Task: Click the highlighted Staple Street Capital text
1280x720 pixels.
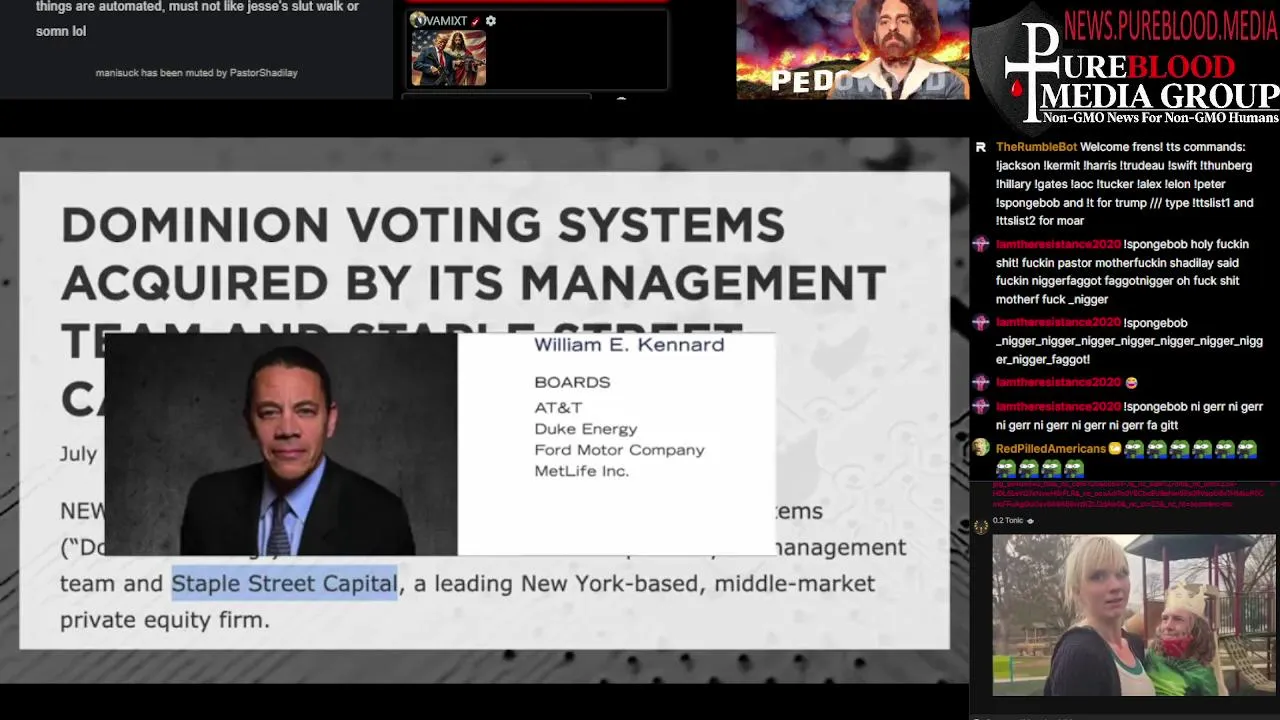Action: point(284,583)
